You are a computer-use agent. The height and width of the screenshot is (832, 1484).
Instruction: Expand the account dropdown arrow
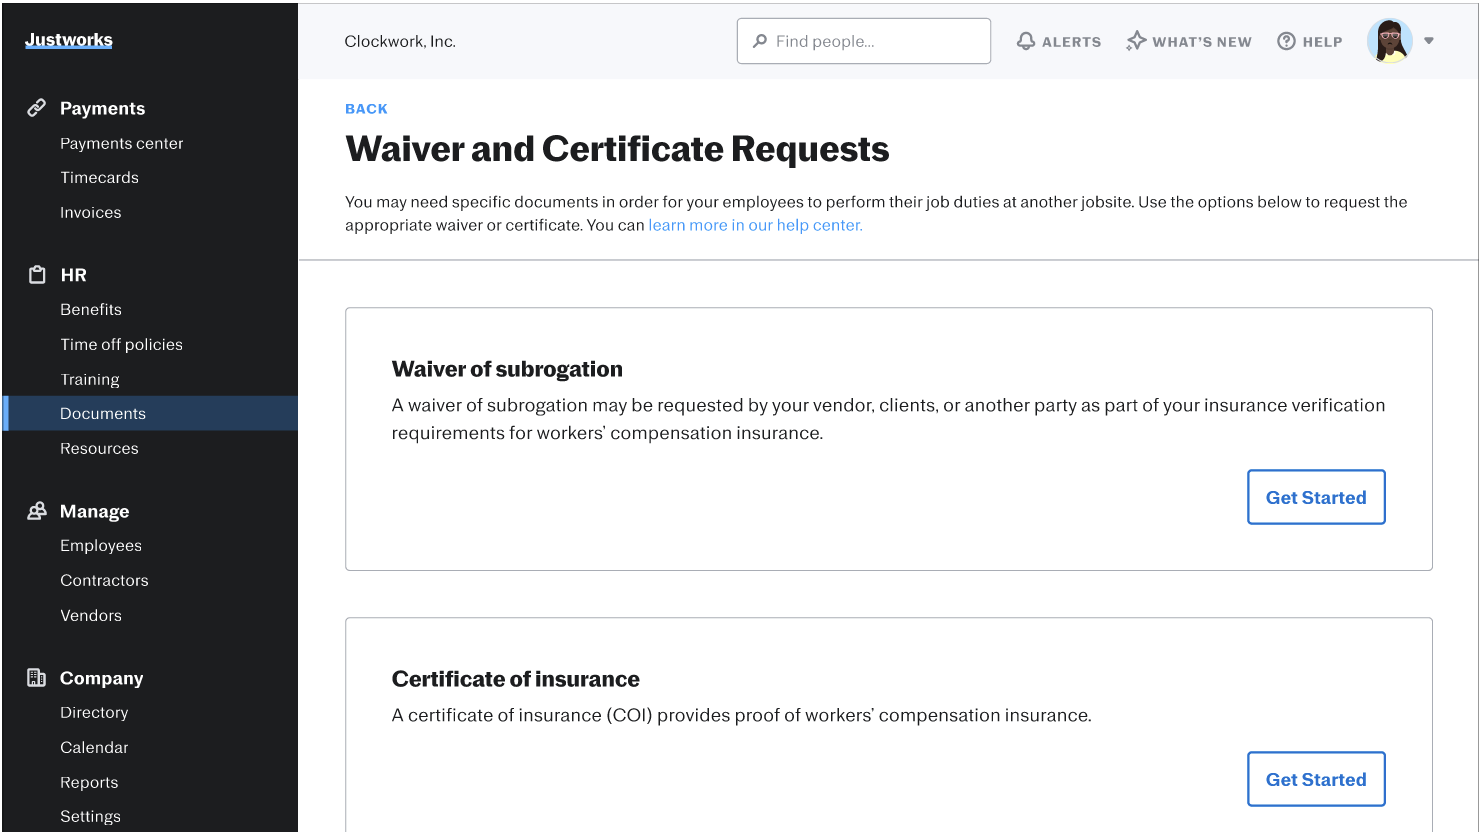coord(1429,41)
